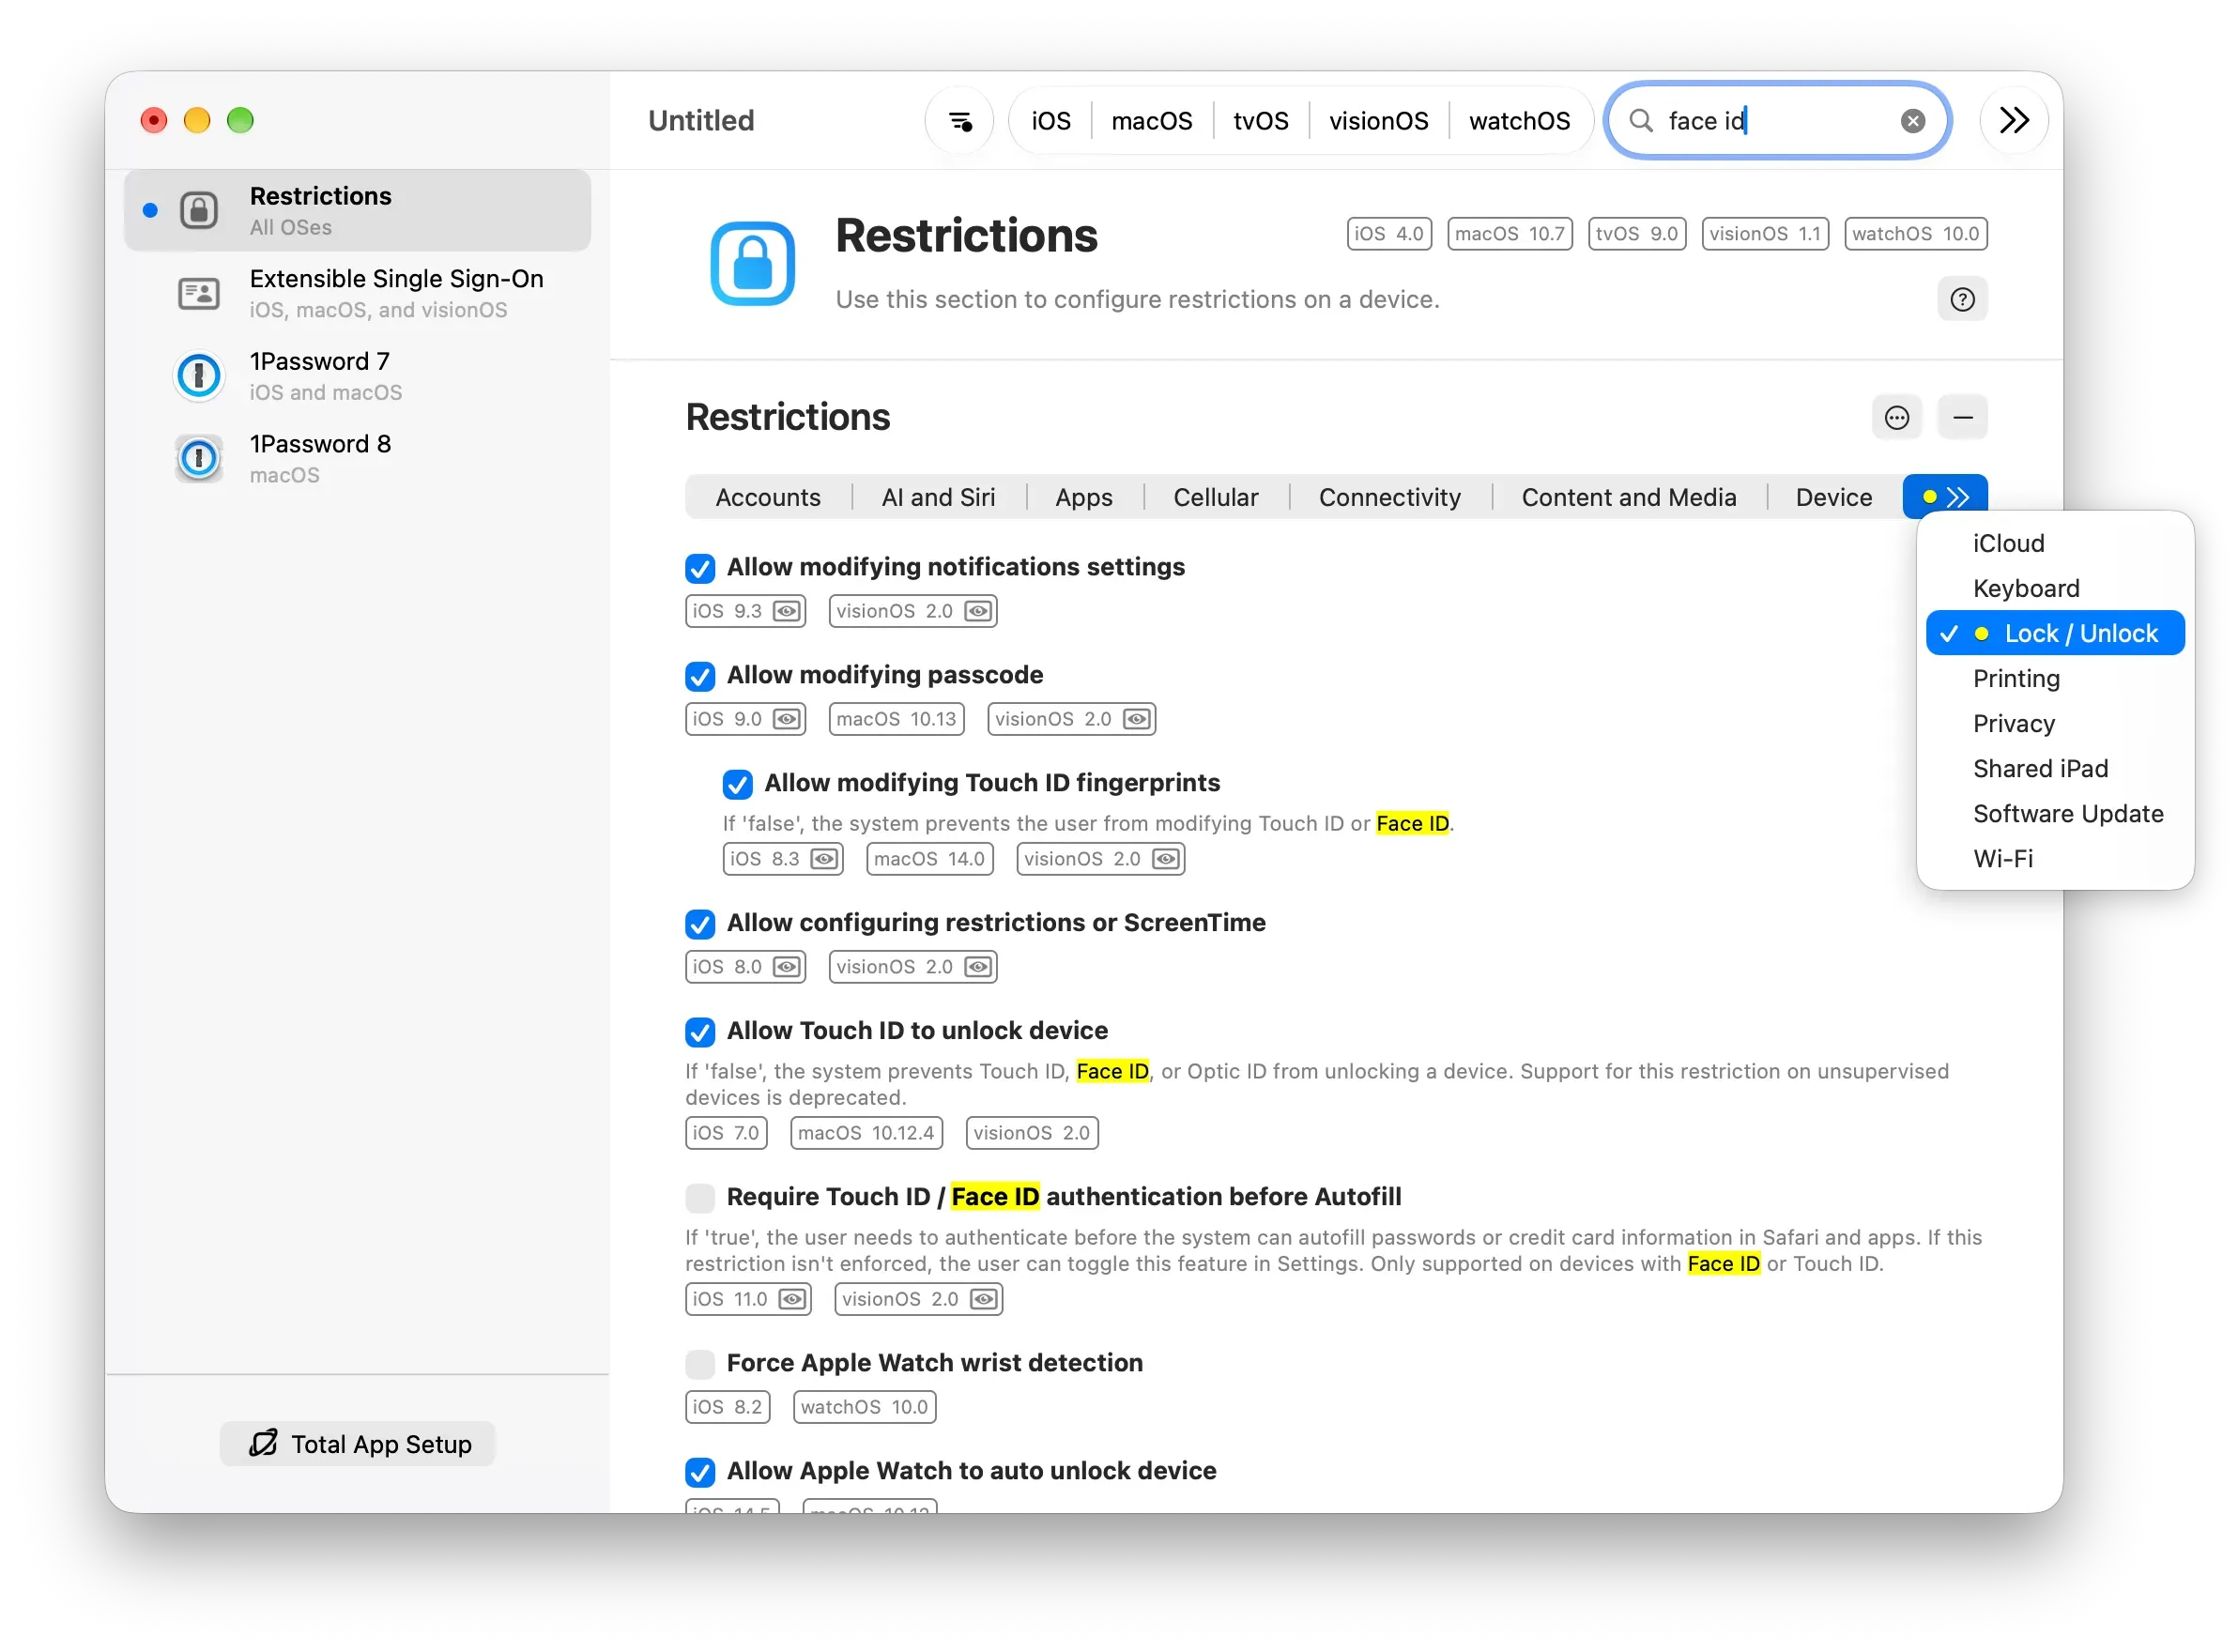Viewport: 2238px width, 1652px height.
Task: Open the filter options icon in toolbar
Action: [x=960, y=121]
